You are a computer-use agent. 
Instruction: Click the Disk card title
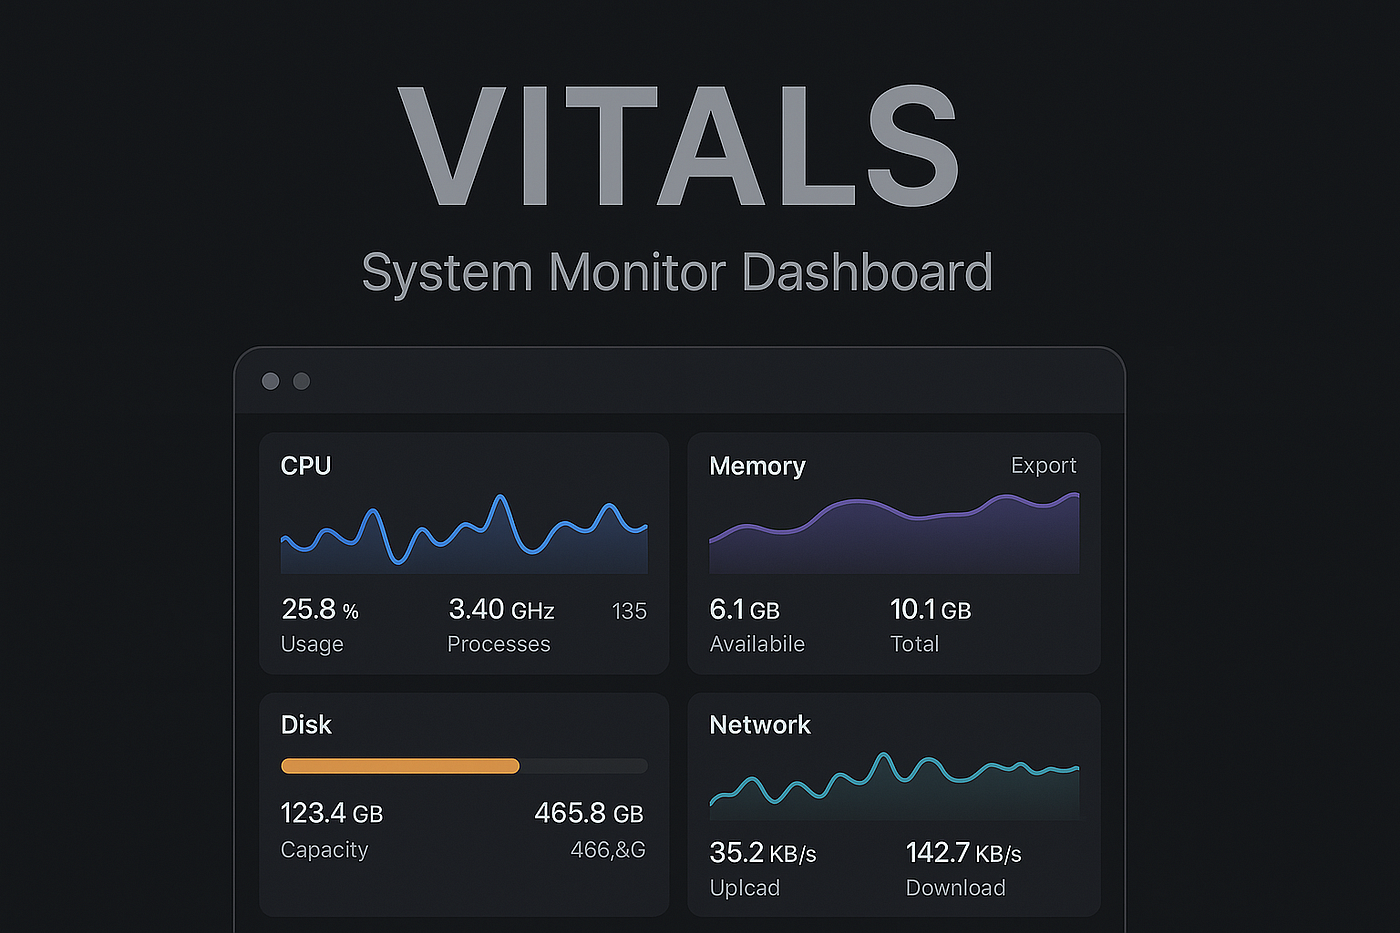[x=306, y=725]
